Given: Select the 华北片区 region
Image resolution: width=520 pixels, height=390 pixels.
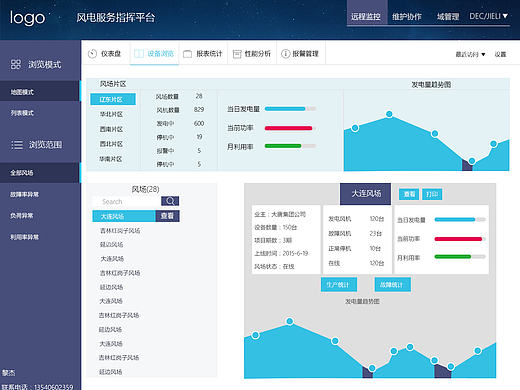Looking at the screenshot, I should click(111, 114).
